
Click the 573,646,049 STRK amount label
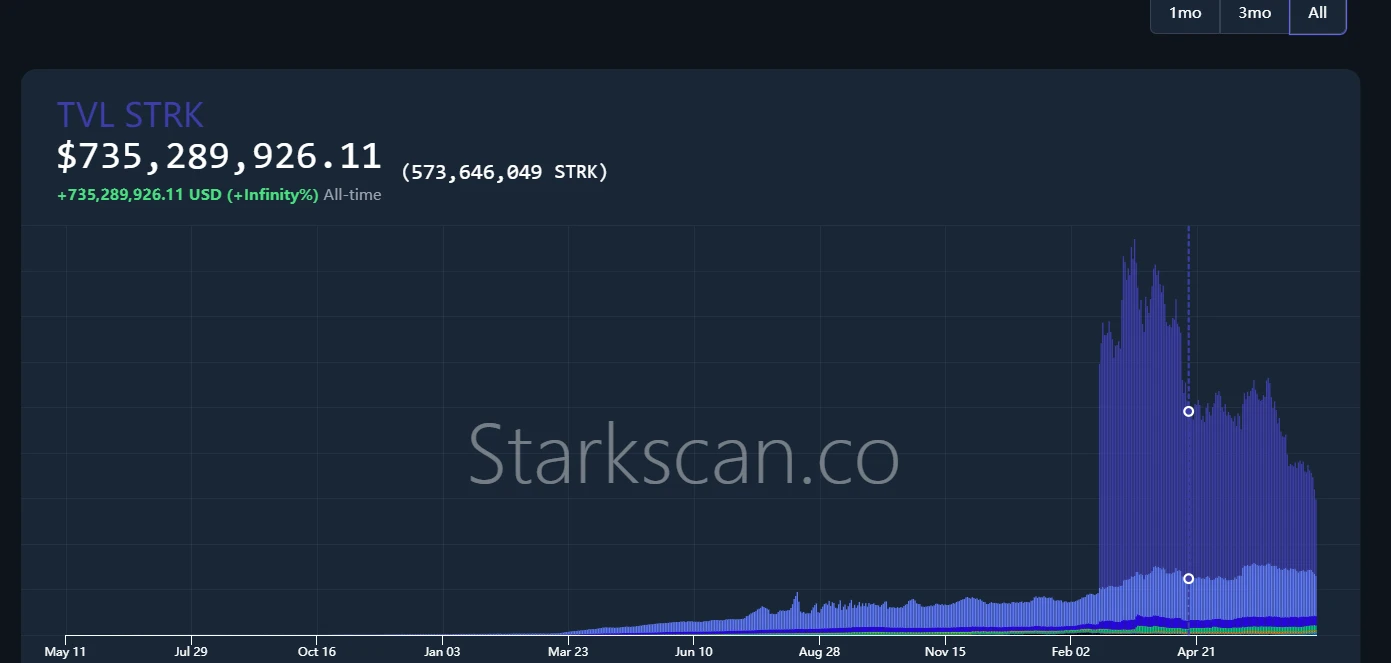click(505, 171)
